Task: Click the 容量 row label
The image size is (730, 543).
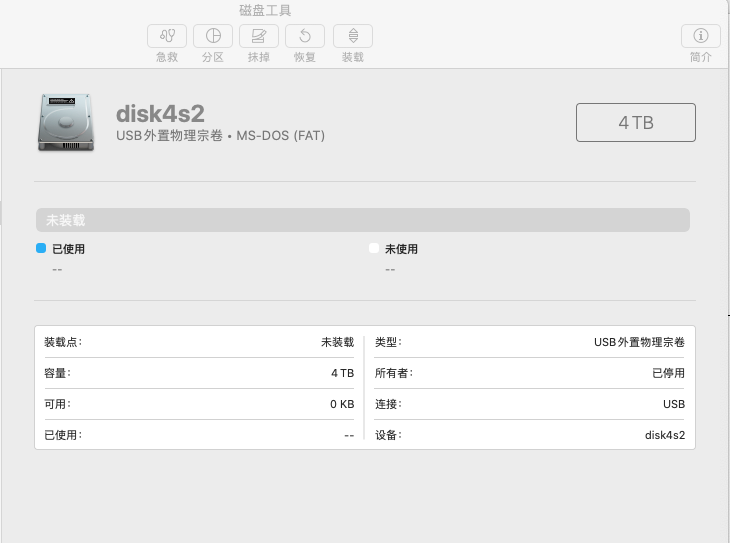Action: click(x=57, y=373)
